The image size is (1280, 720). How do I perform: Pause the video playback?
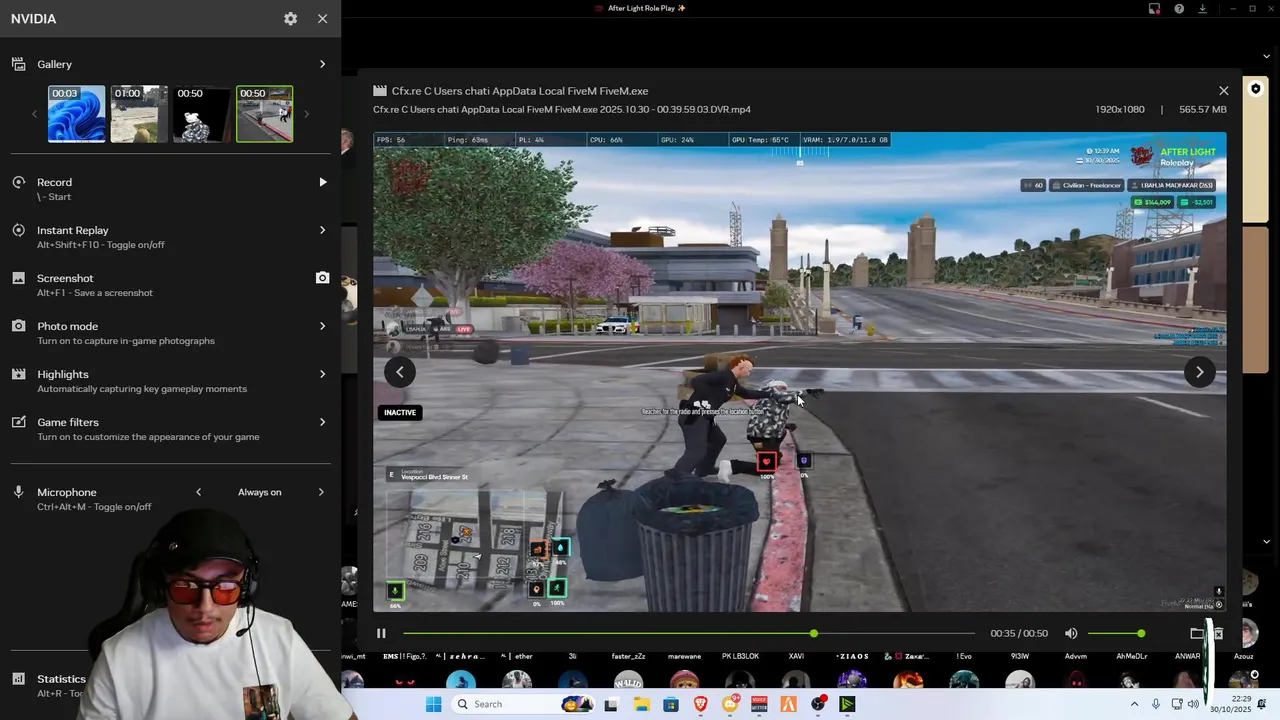[x=381, y=633]
